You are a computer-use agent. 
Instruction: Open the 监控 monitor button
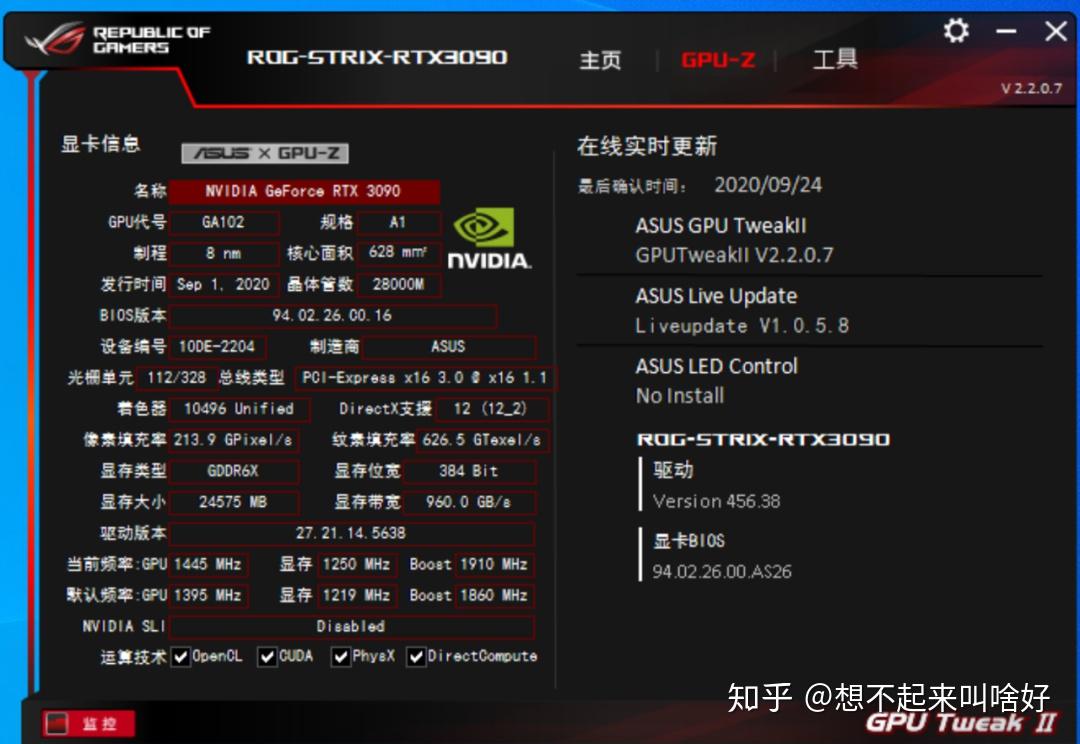tap(89, 723)
